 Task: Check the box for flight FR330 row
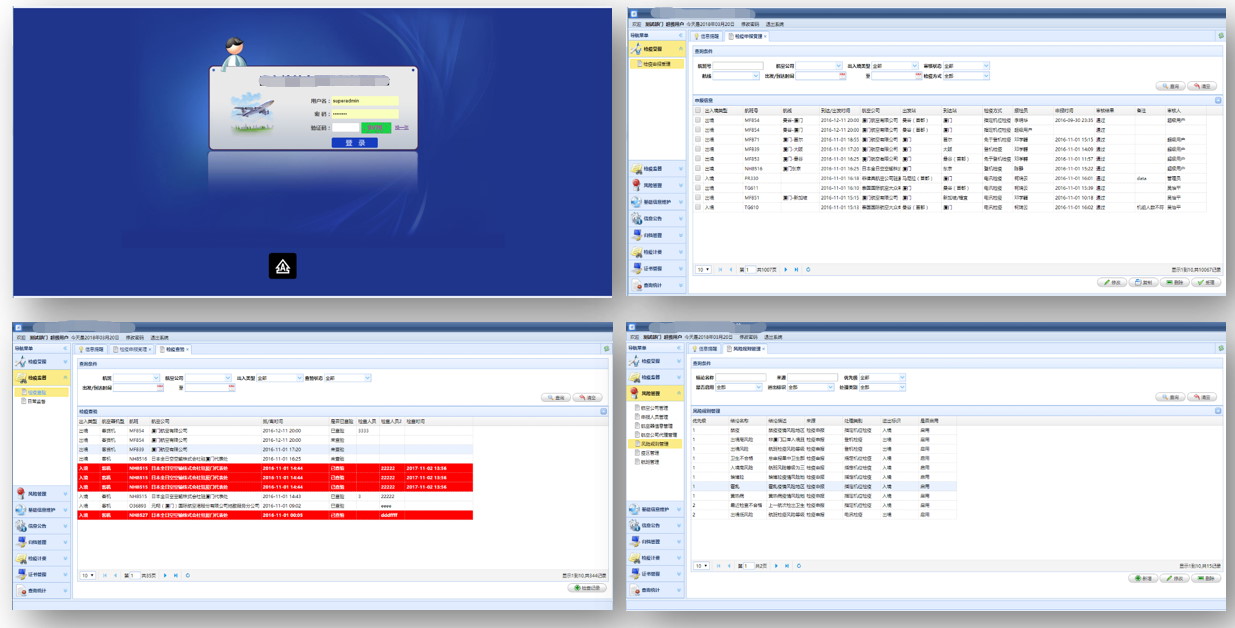click(698, 178)
